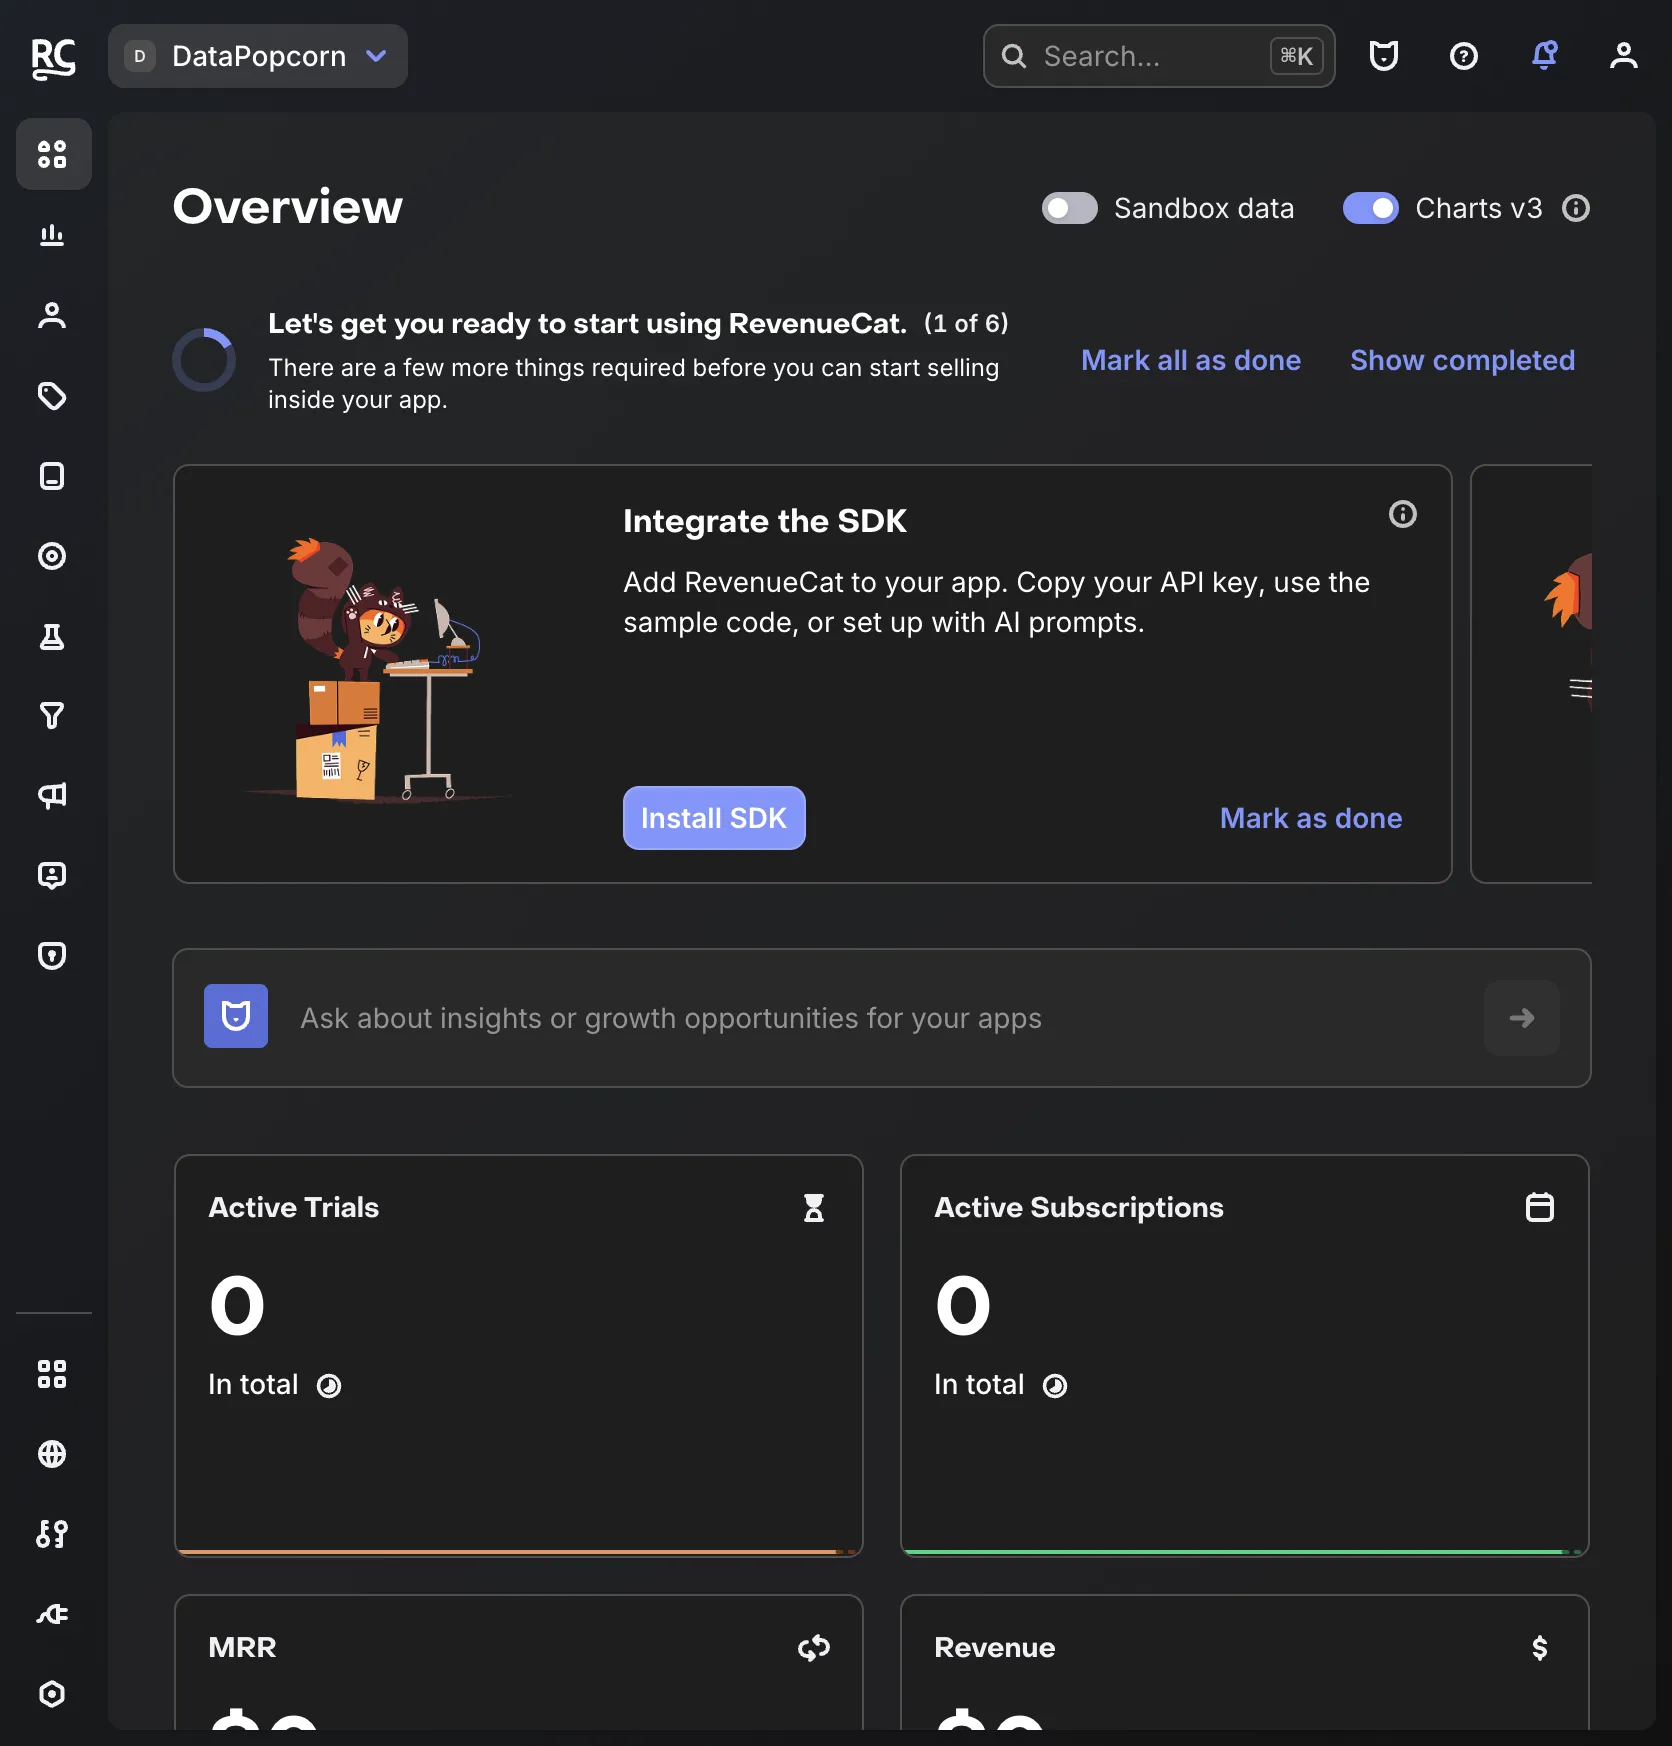Enable the Sandbox data toggle
1672x1746 pixels.
pyautogui.click(x=1069, y=208)
